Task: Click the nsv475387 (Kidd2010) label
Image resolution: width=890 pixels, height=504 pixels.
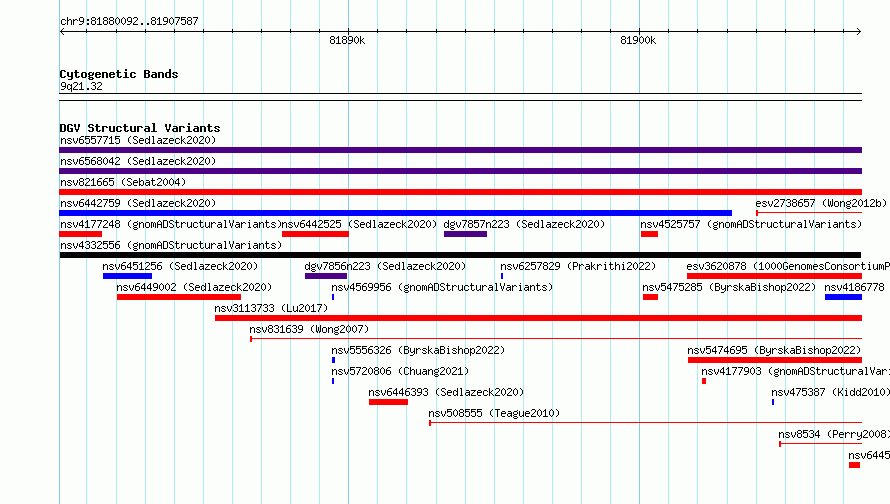Action: pyautogui.click(x=830, y=392)
